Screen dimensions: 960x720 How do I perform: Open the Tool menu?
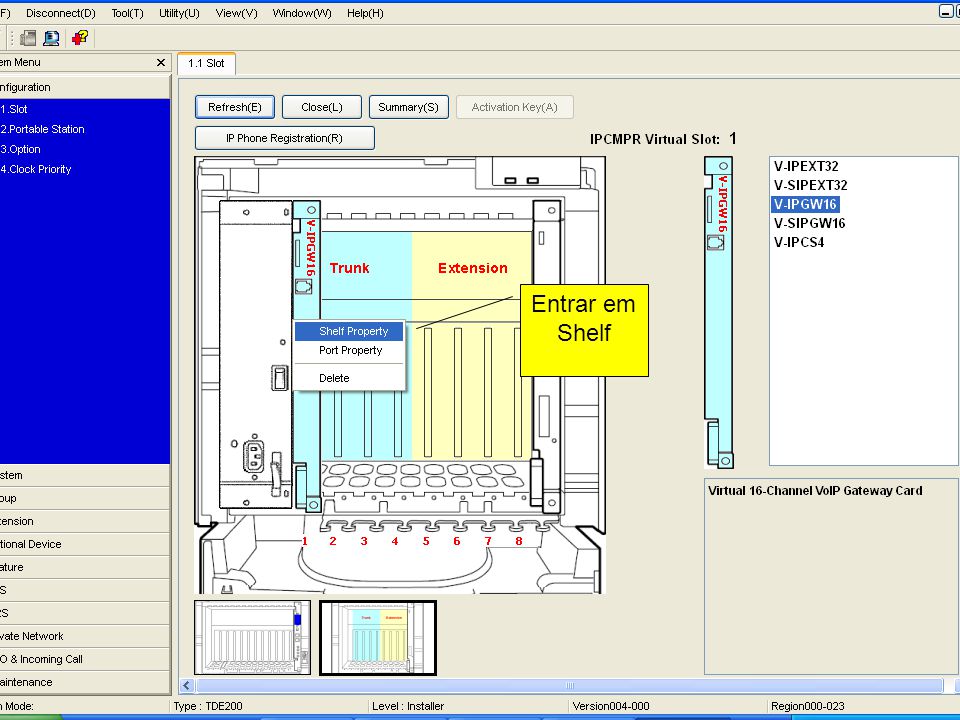[127, 13]
